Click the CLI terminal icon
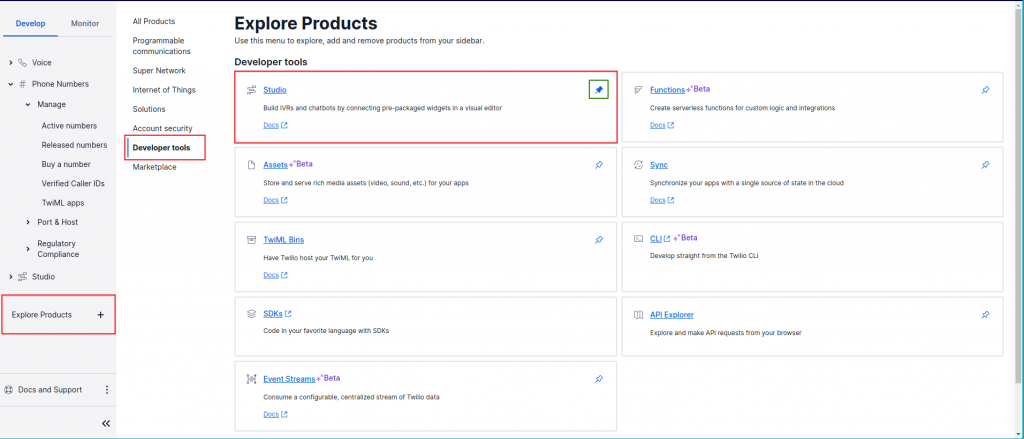Viewport: 1024px width, 439px height. click(x=638, y=239)
